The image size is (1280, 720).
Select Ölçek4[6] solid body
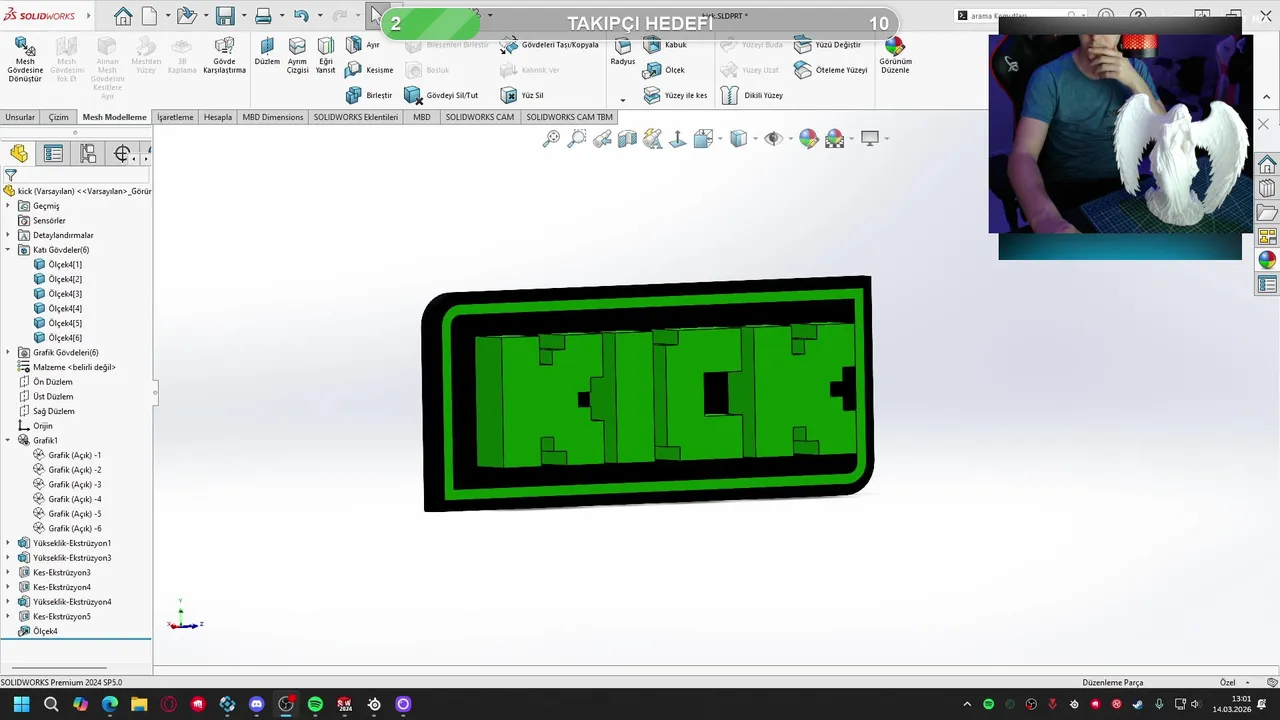[x=58, y=338]
